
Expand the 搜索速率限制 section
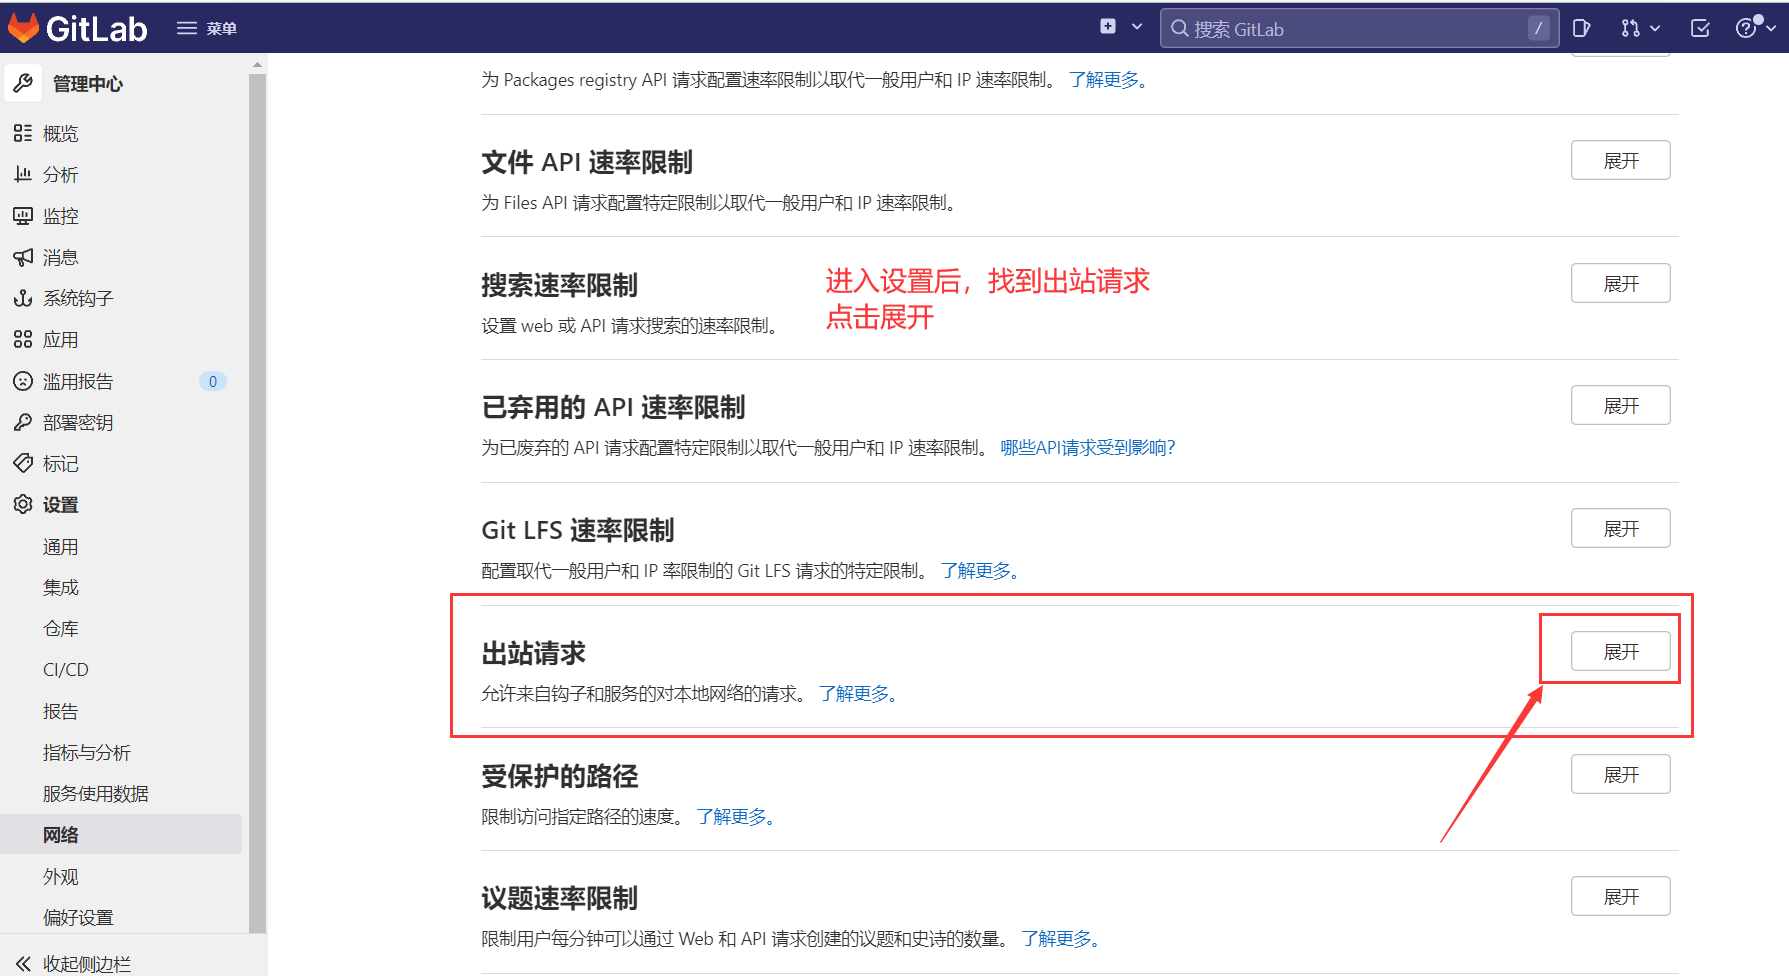1620,283
